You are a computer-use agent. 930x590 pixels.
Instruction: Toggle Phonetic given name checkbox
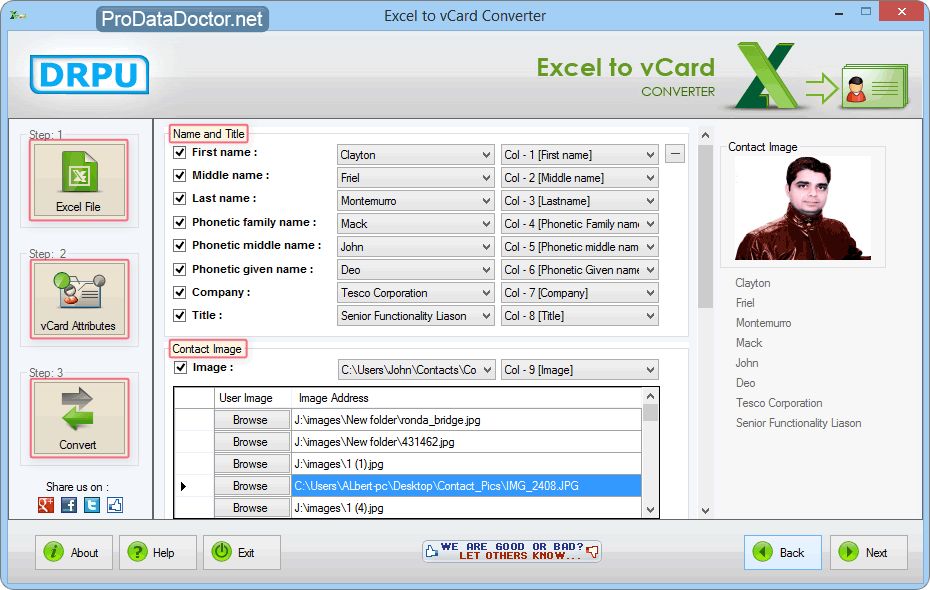click(x=180, y=269)
